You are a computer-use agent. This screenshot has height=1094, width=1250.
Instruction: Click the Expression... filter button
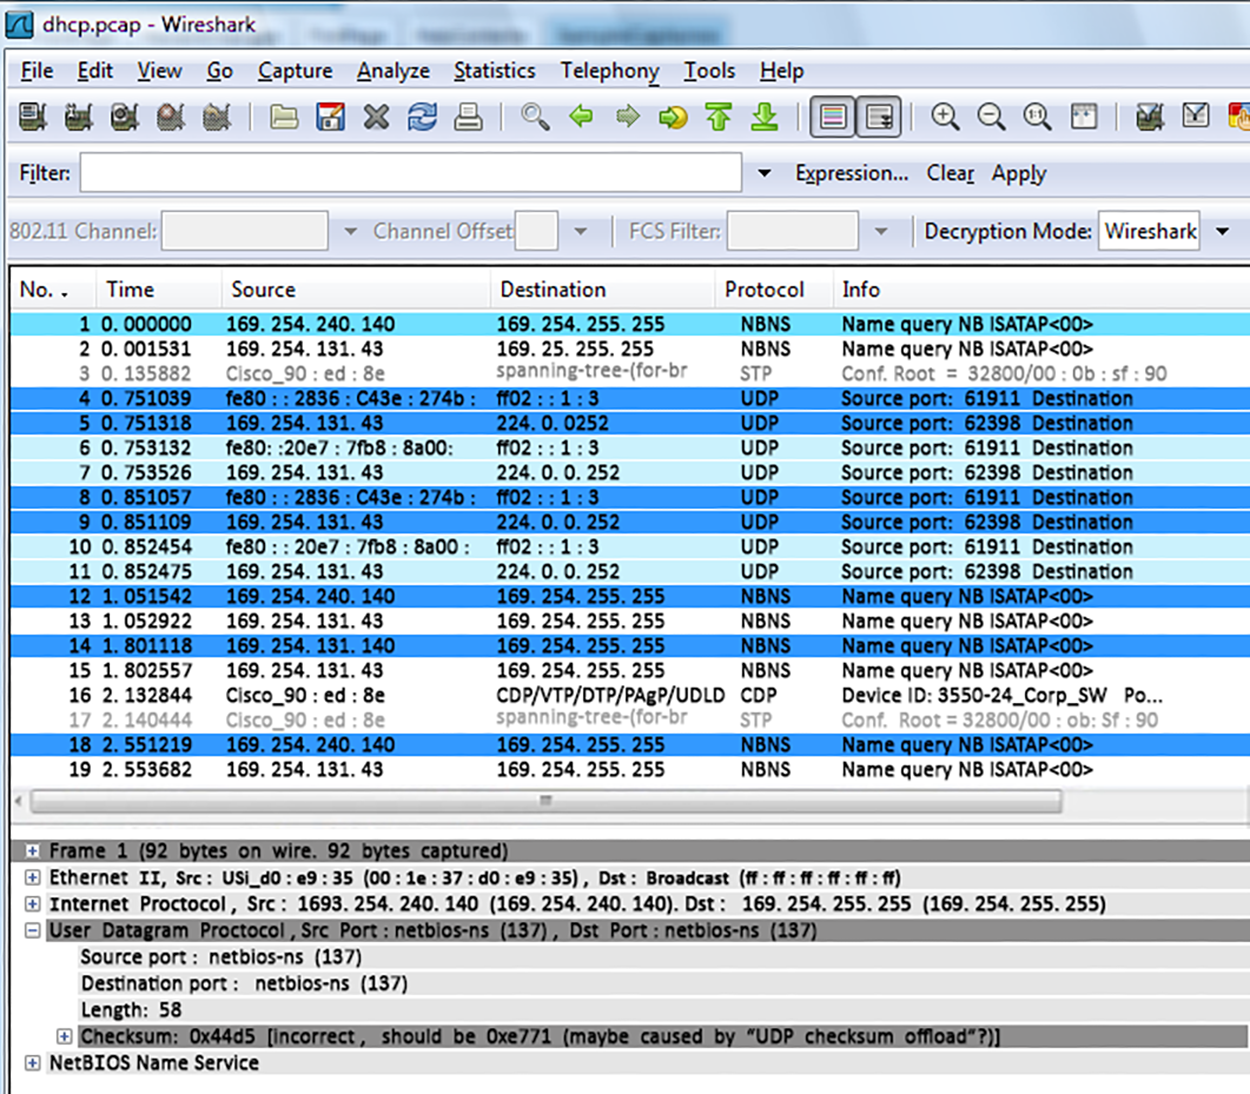pos(851,173)
